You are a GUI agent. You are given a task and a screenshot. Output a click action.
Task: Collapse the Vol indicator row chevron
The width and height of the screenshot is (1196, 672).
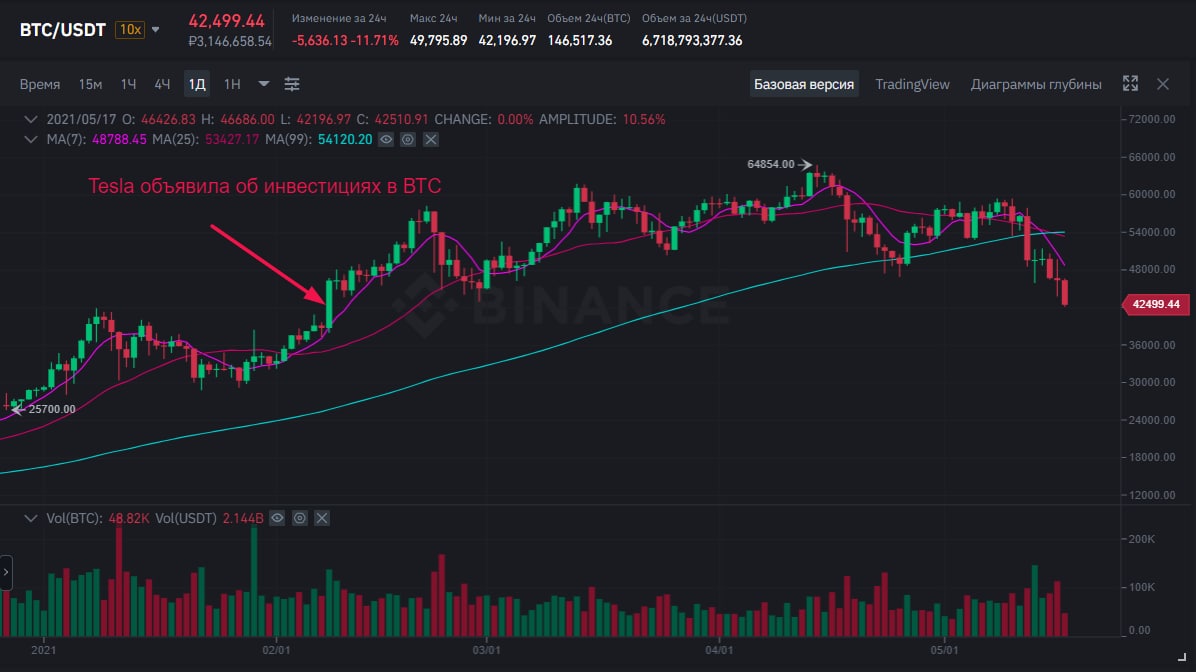click(31, 518)
